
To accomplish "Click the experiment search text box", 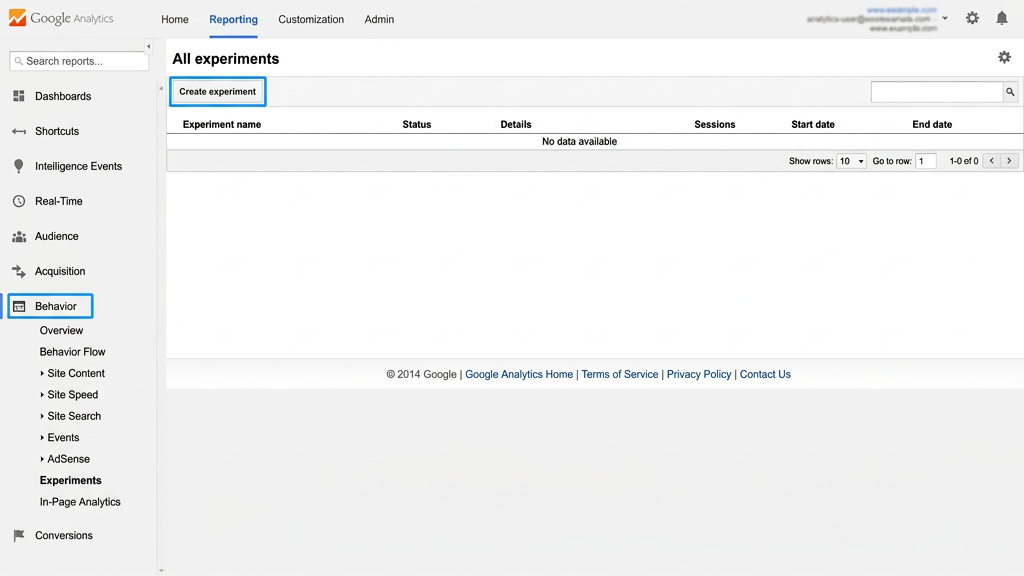I will pos(937,92).
